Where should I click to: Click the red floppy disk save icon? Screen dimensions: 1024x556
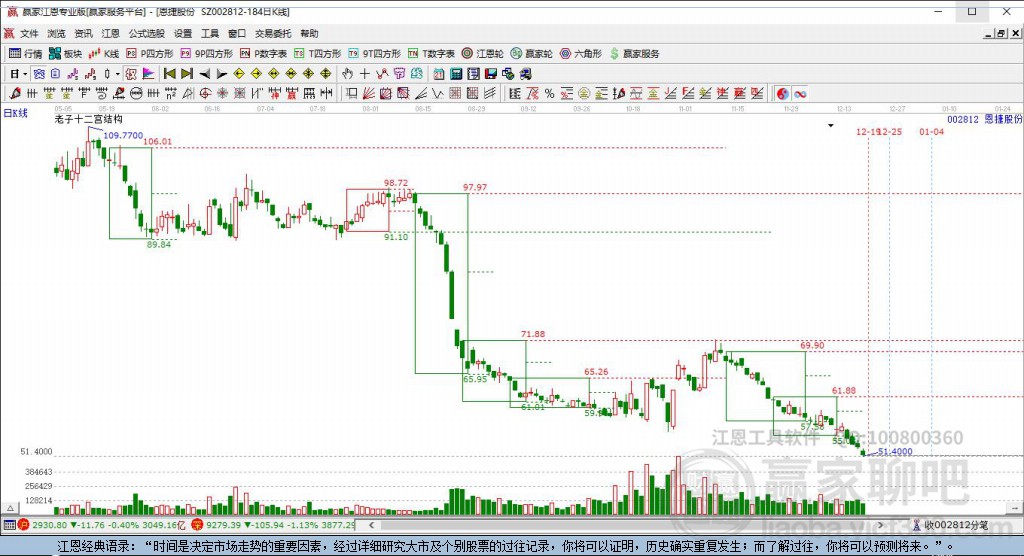click(x=490, y=74)
